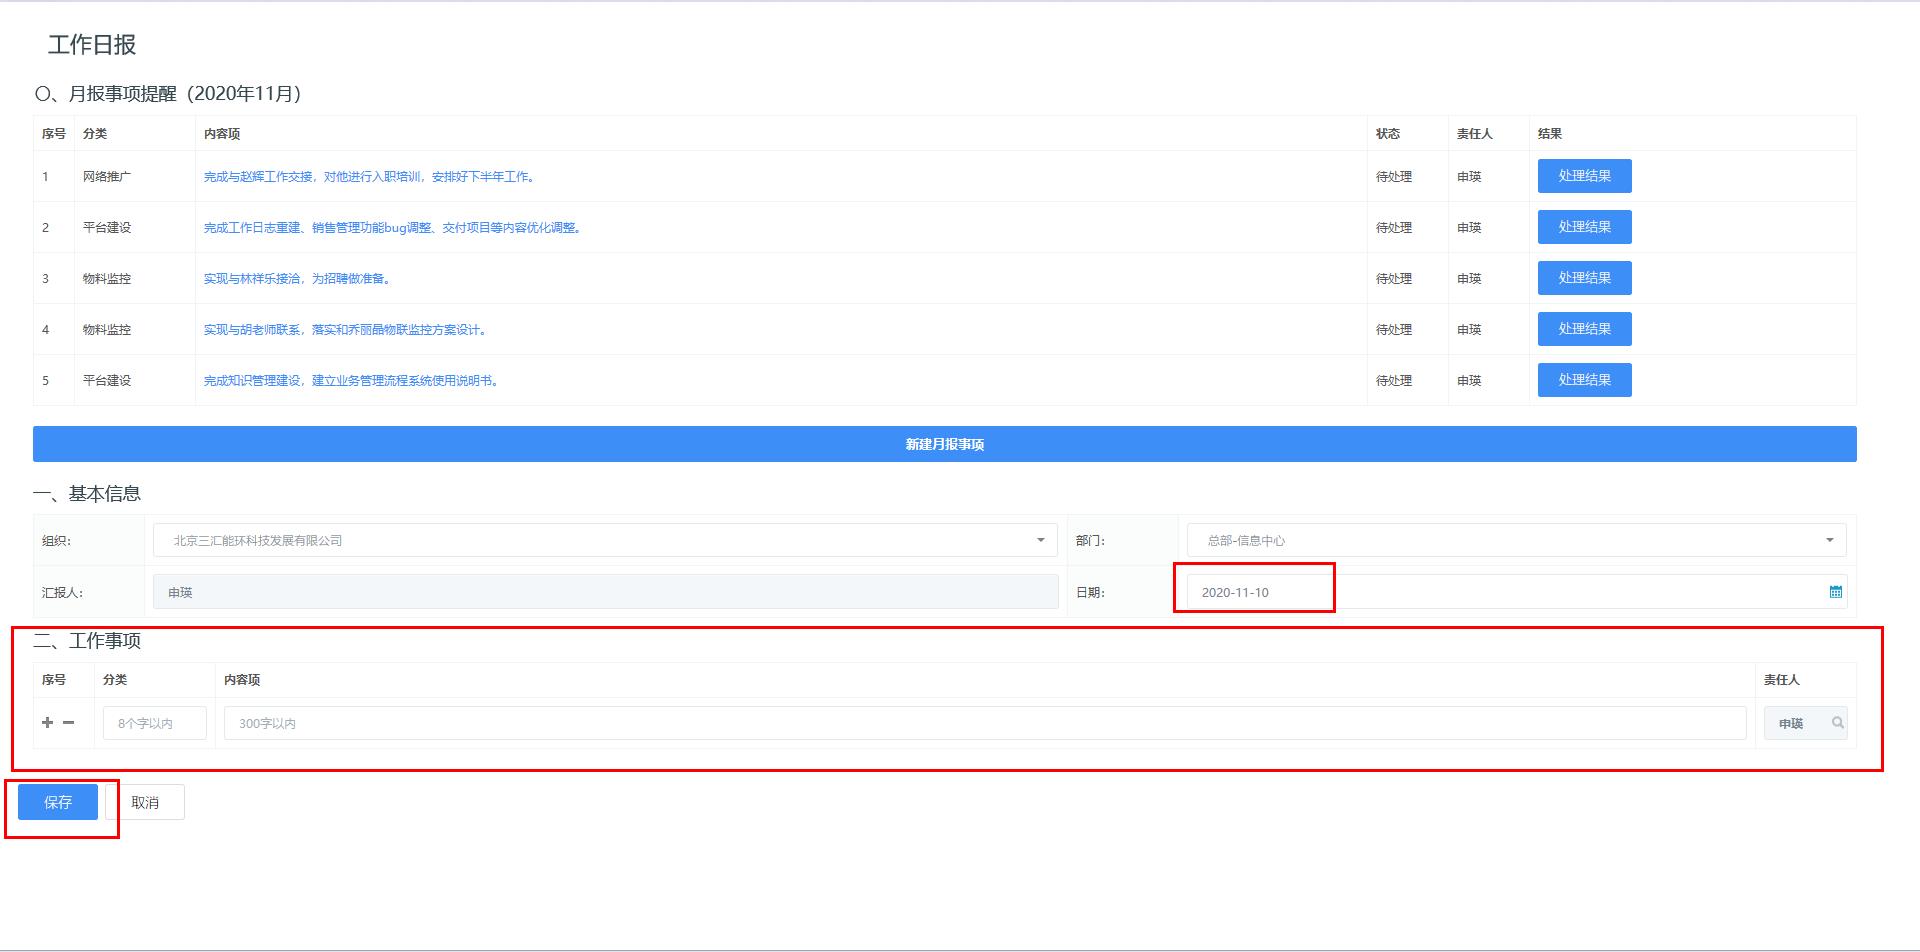Save the daily report with 保存

tap(58, 802)
